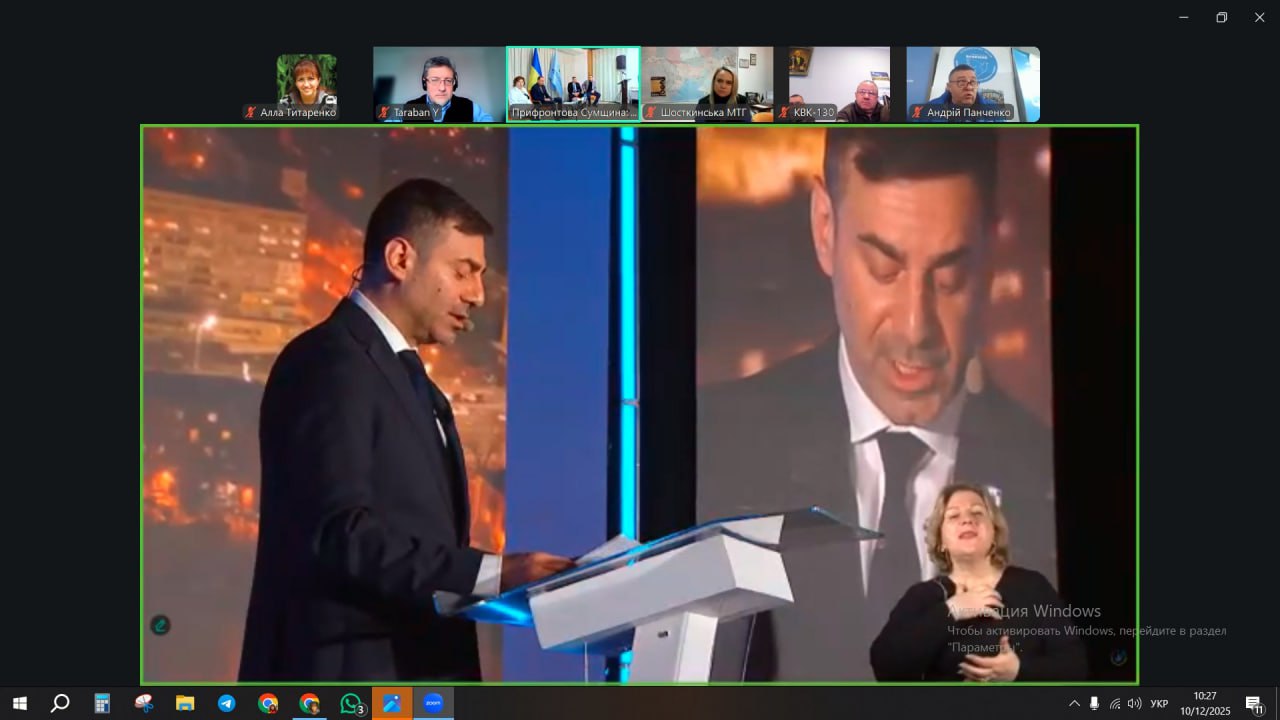Click the Windows Photos taskbar icon
This screenshot has height=720, width=1280.
tap(392, 703)
